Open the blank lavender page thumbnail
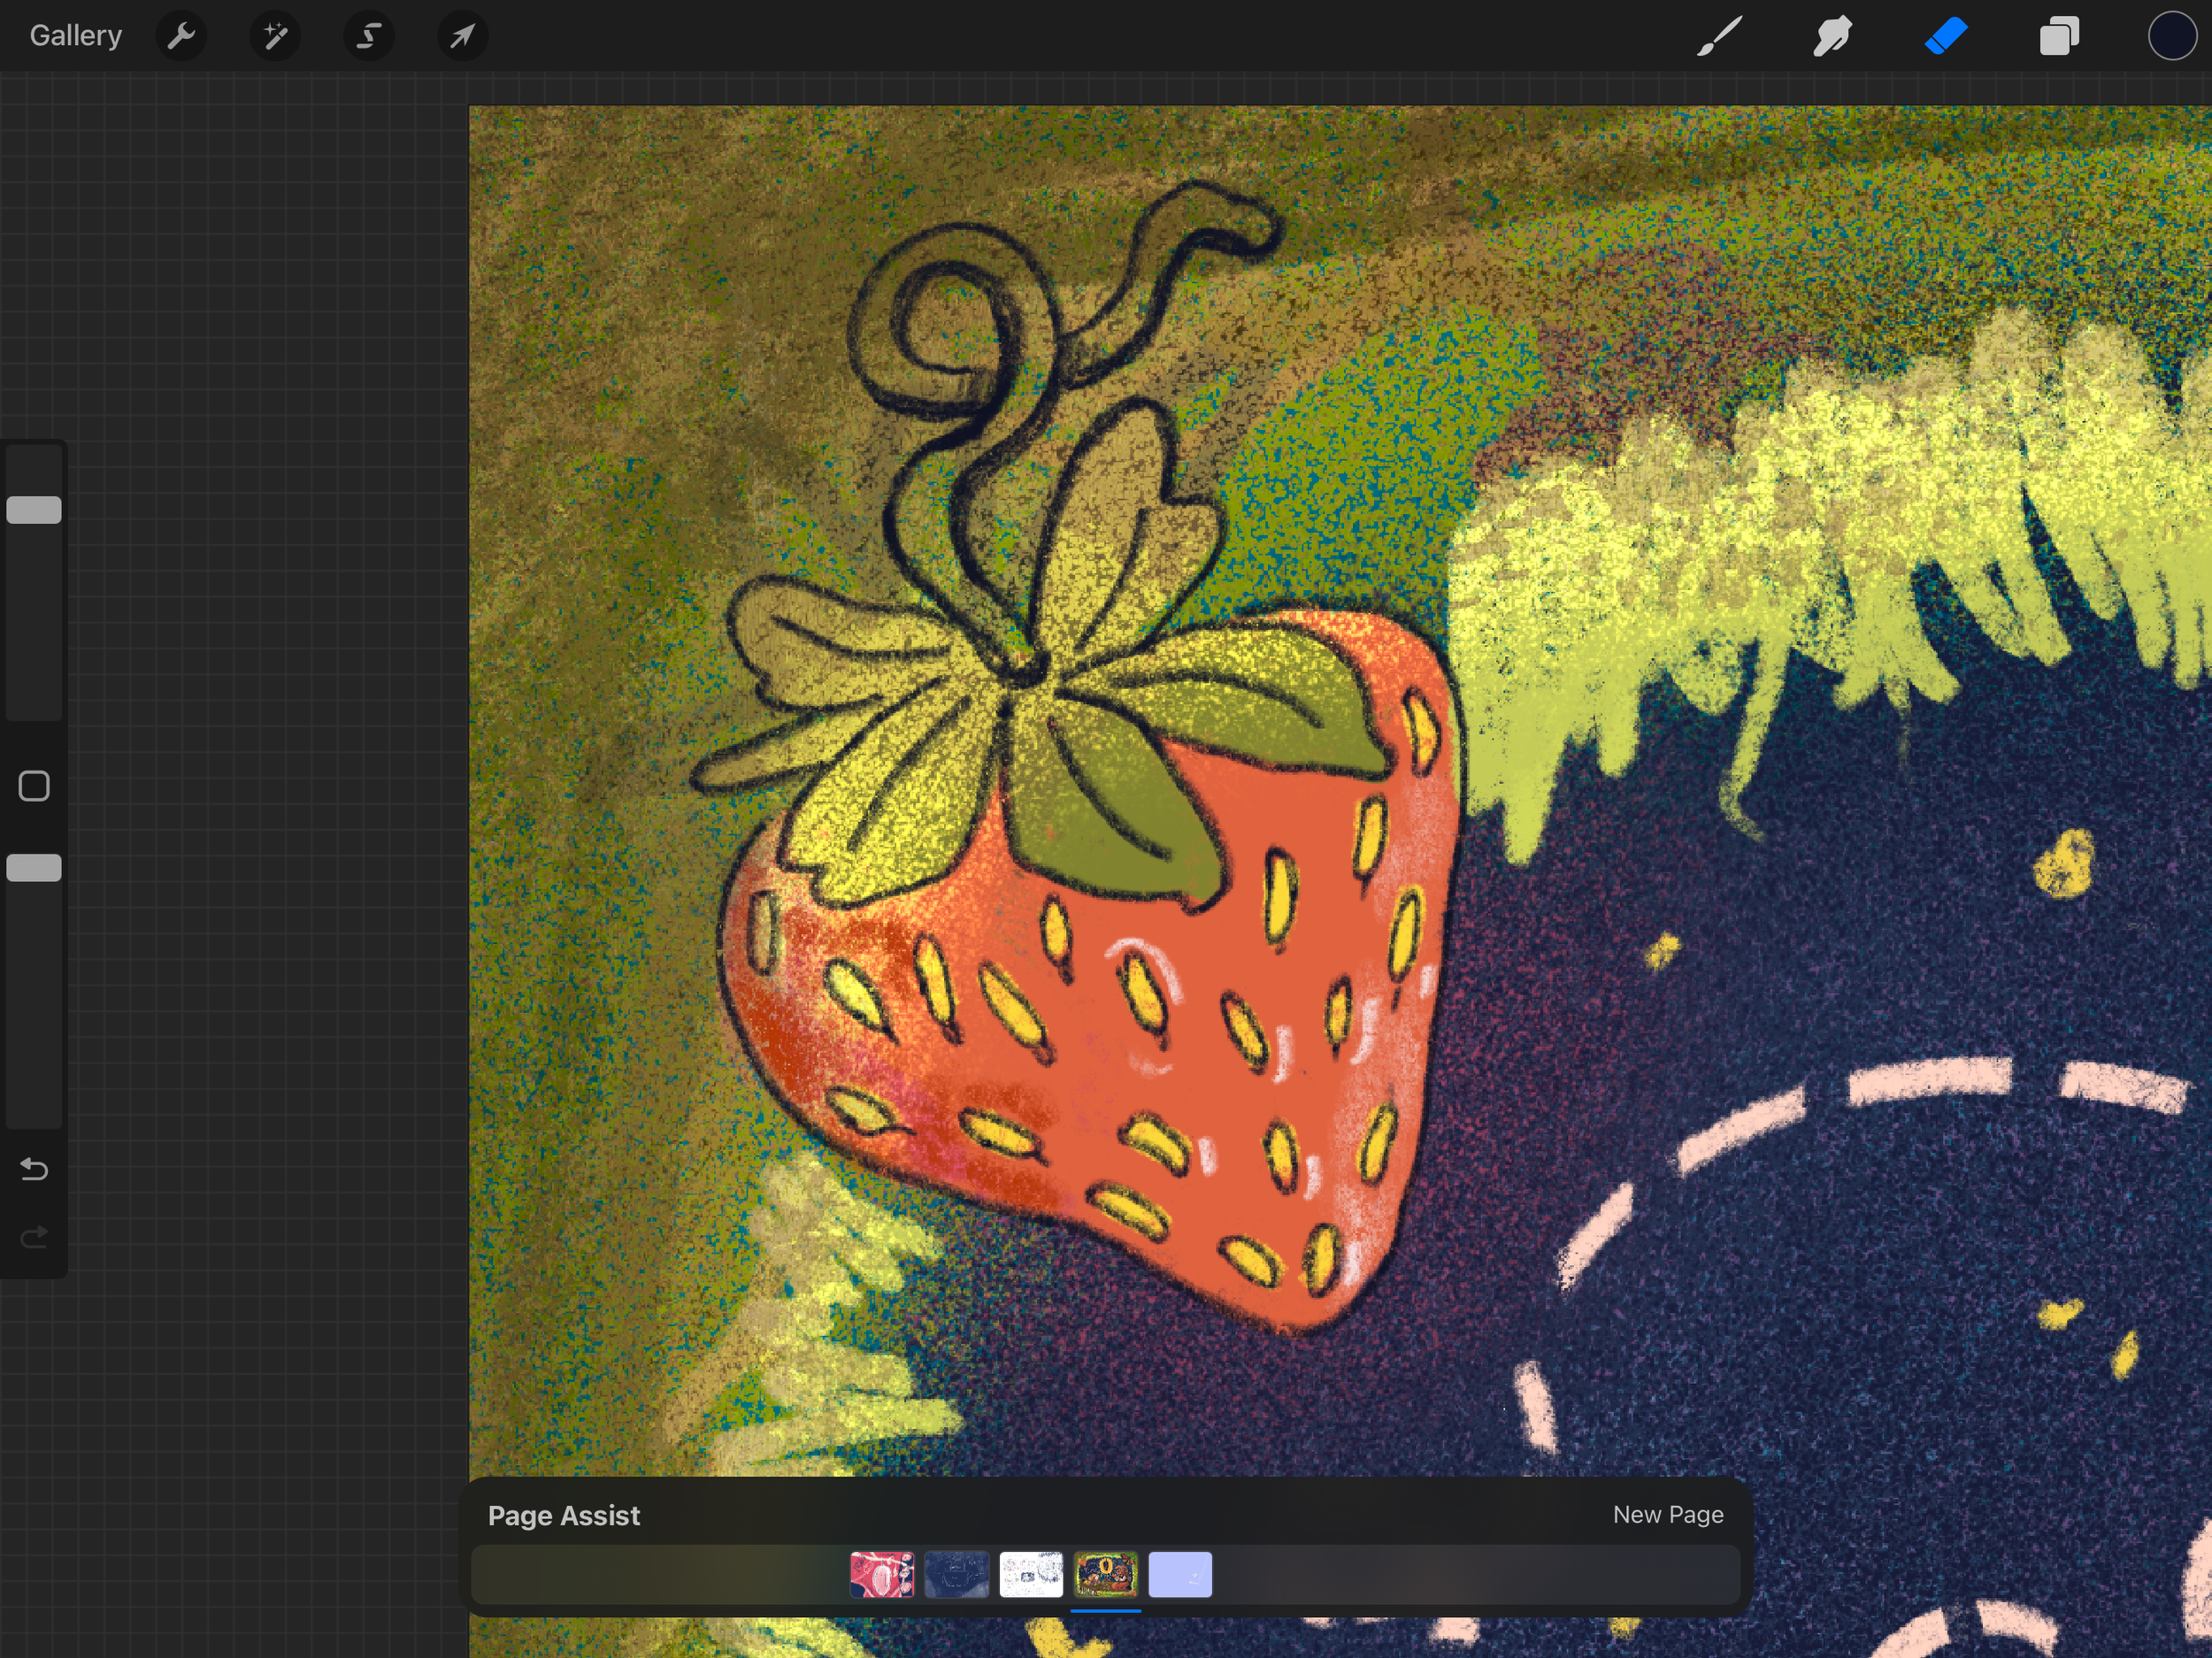Image resolution: width=2212 pixels, height=1658 pixels. click(1180, 1574)
